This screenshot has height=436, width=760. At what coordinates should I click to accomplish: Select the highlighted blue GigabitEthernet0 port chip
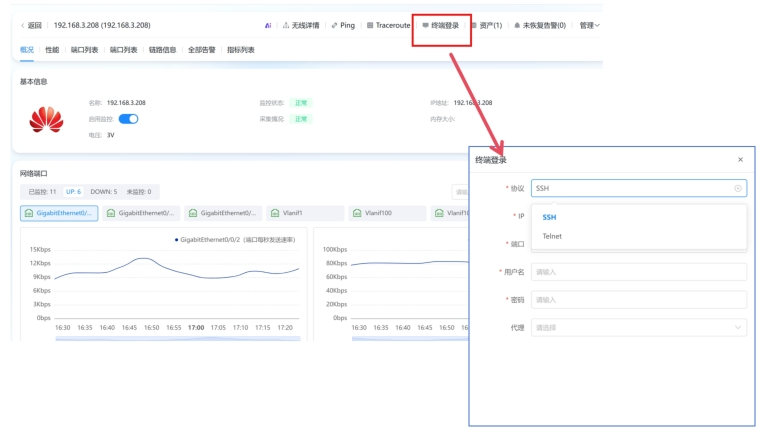(x=59, y=213)
